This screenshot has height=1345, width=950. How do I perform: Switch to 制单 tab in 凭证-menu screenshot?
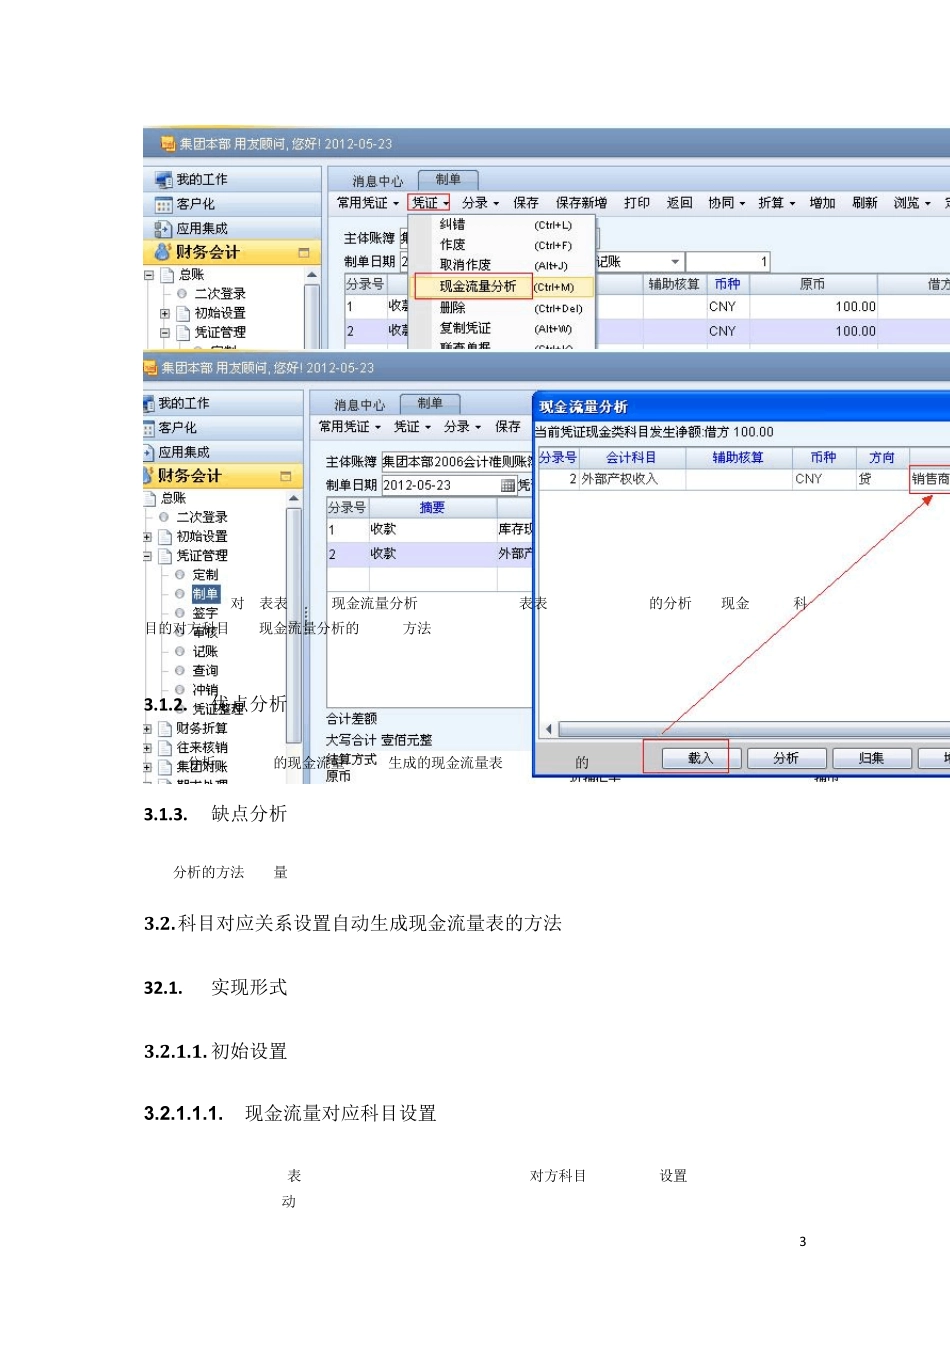(x=448, y=180)
